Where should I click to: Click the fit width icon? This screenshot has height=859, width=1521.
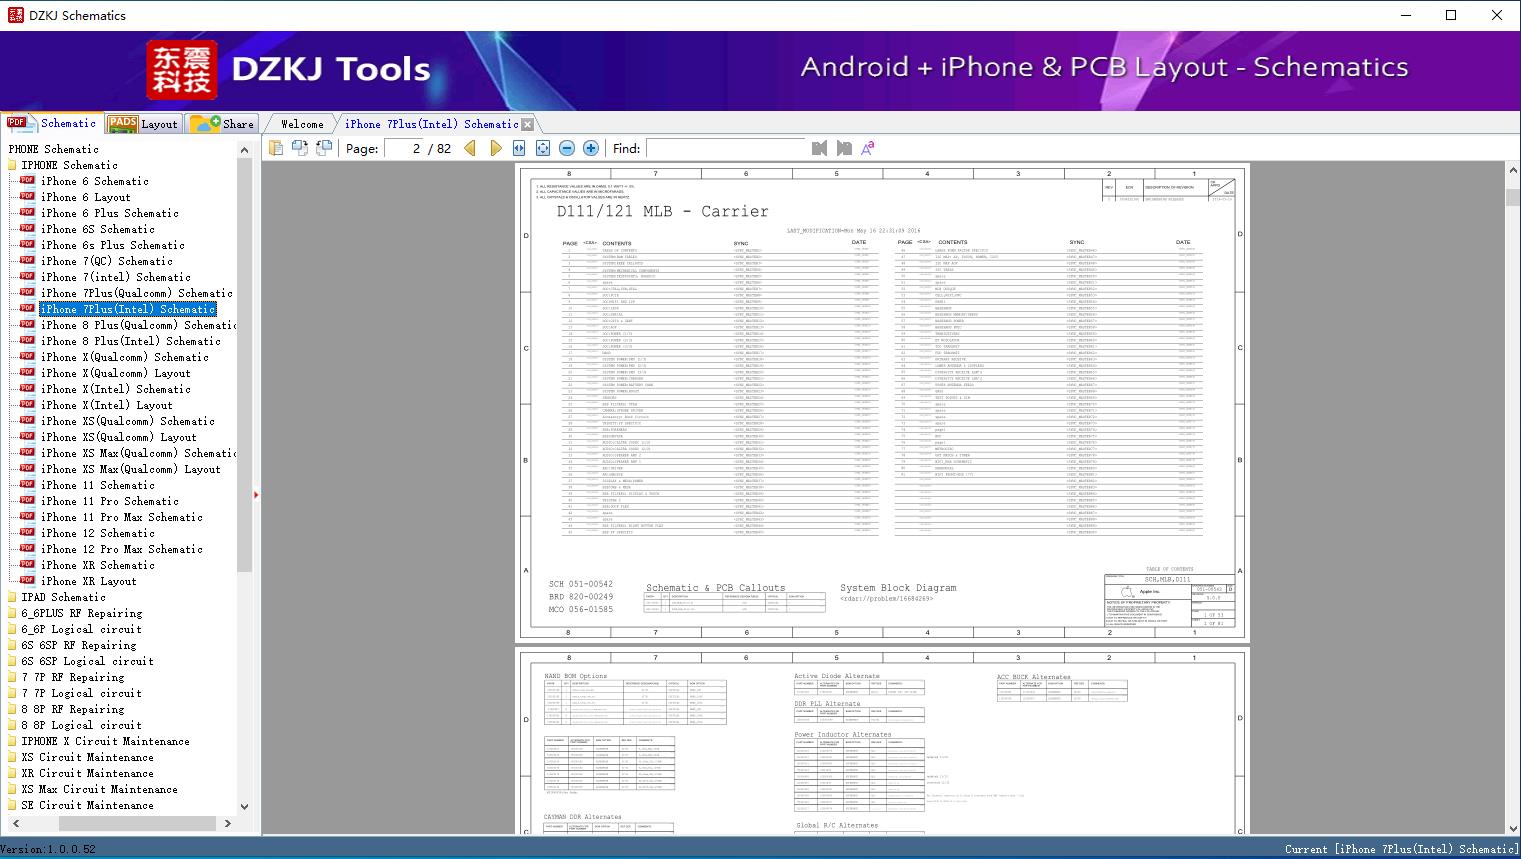pyautogui.click(x=519, y=148)
